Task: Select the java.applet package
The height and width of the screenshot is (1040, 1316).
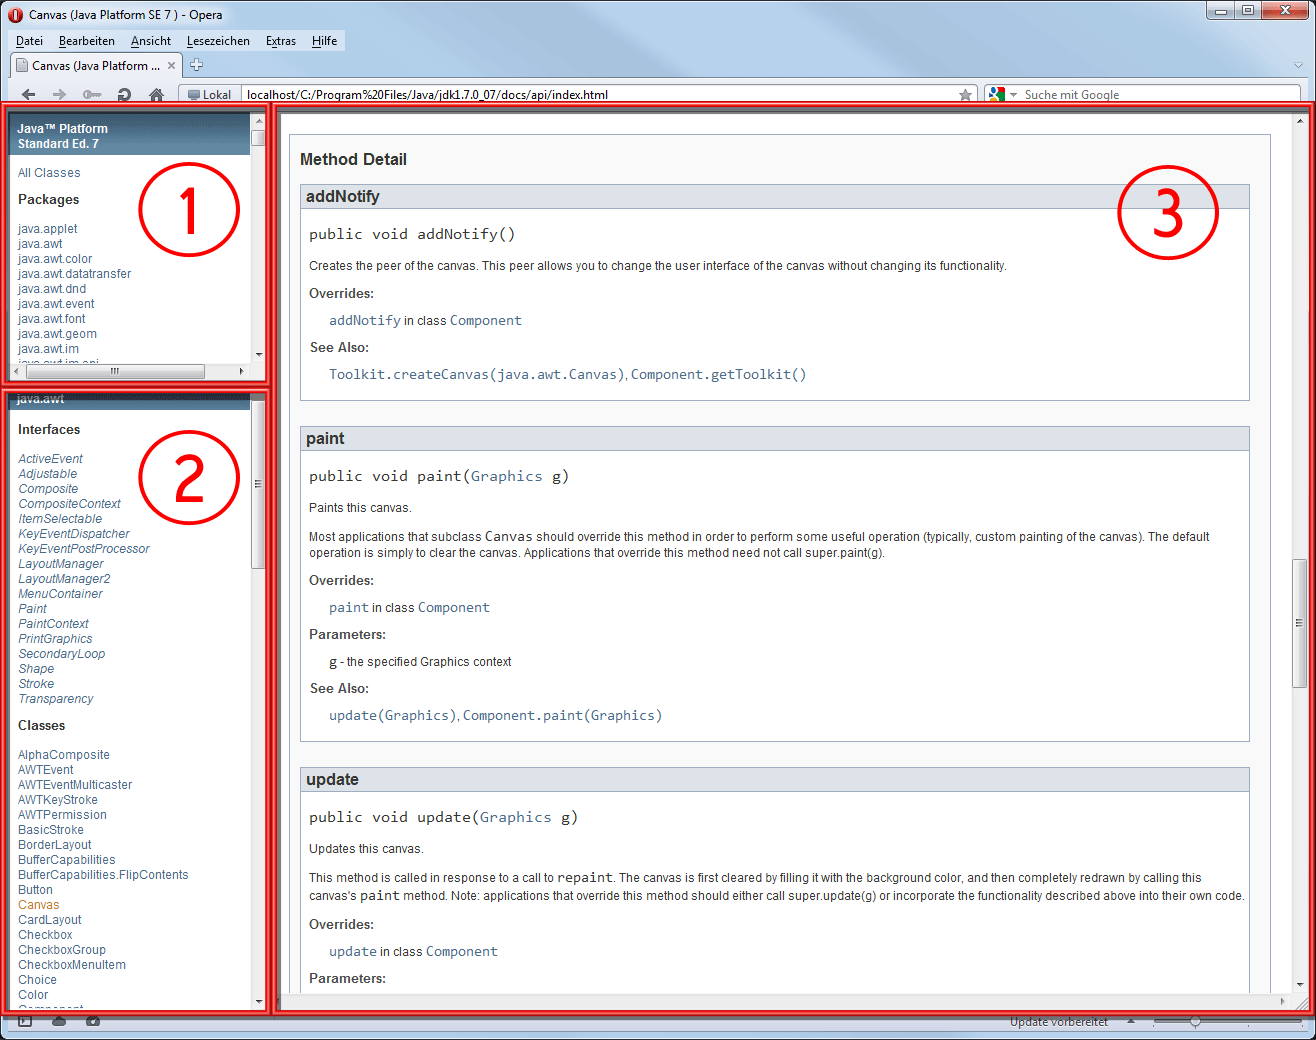Action: coord(47,229)
